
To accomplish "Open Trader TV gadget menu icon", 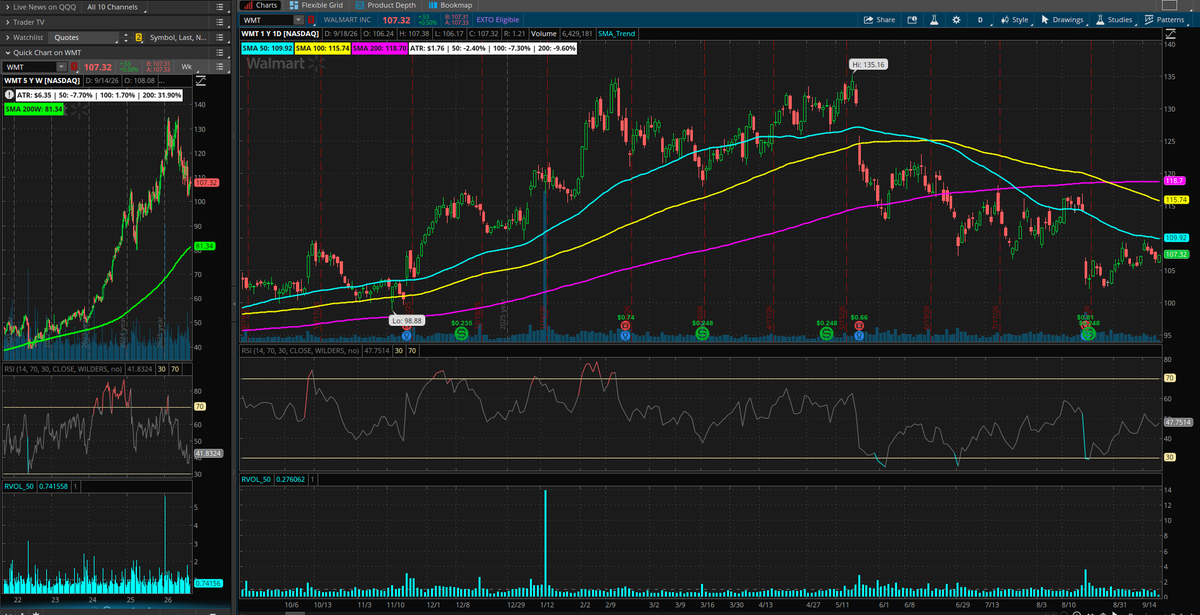I will coord(219,22).
